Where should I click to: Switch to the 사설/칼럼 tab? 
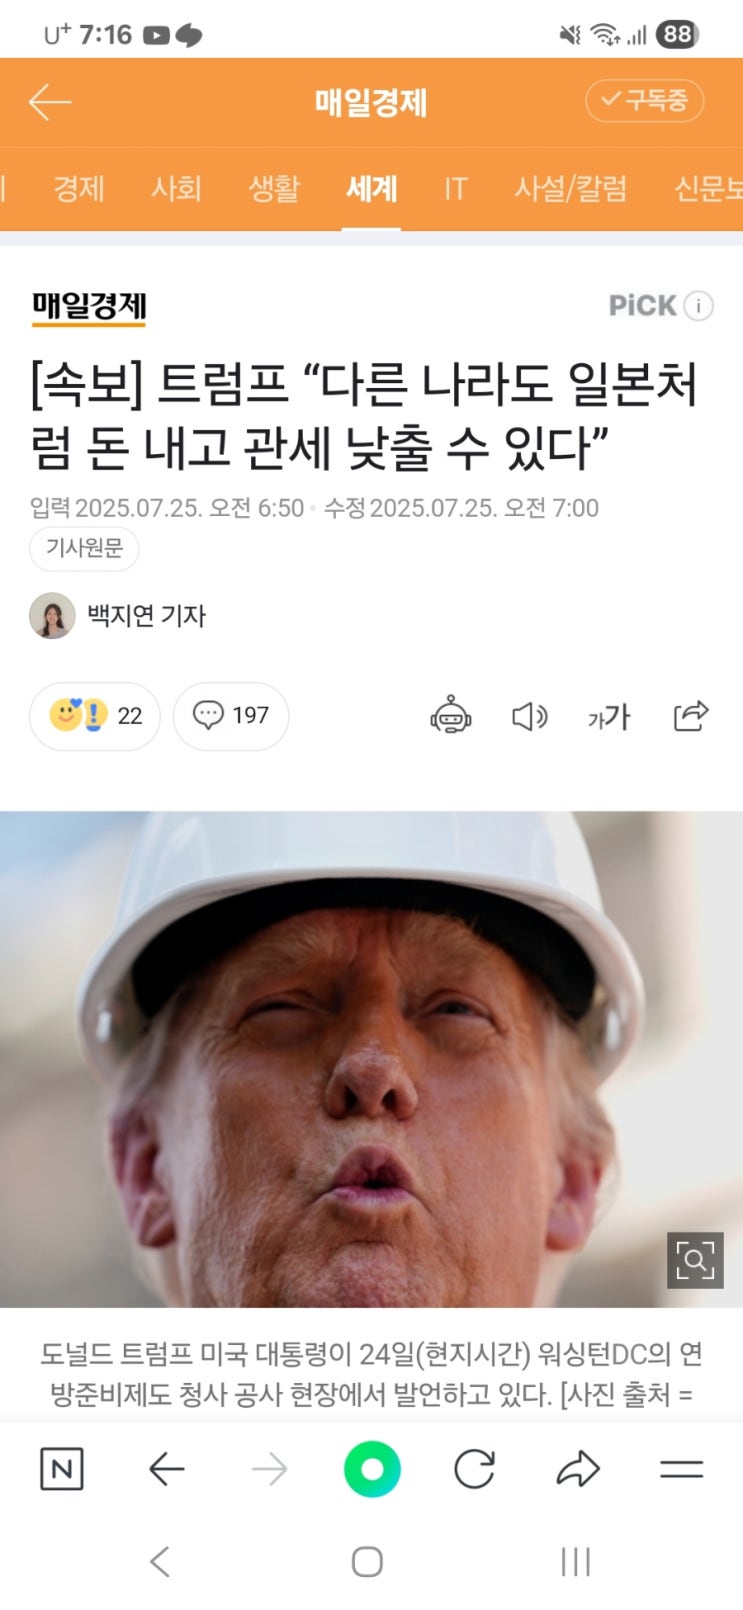(570, 188)
